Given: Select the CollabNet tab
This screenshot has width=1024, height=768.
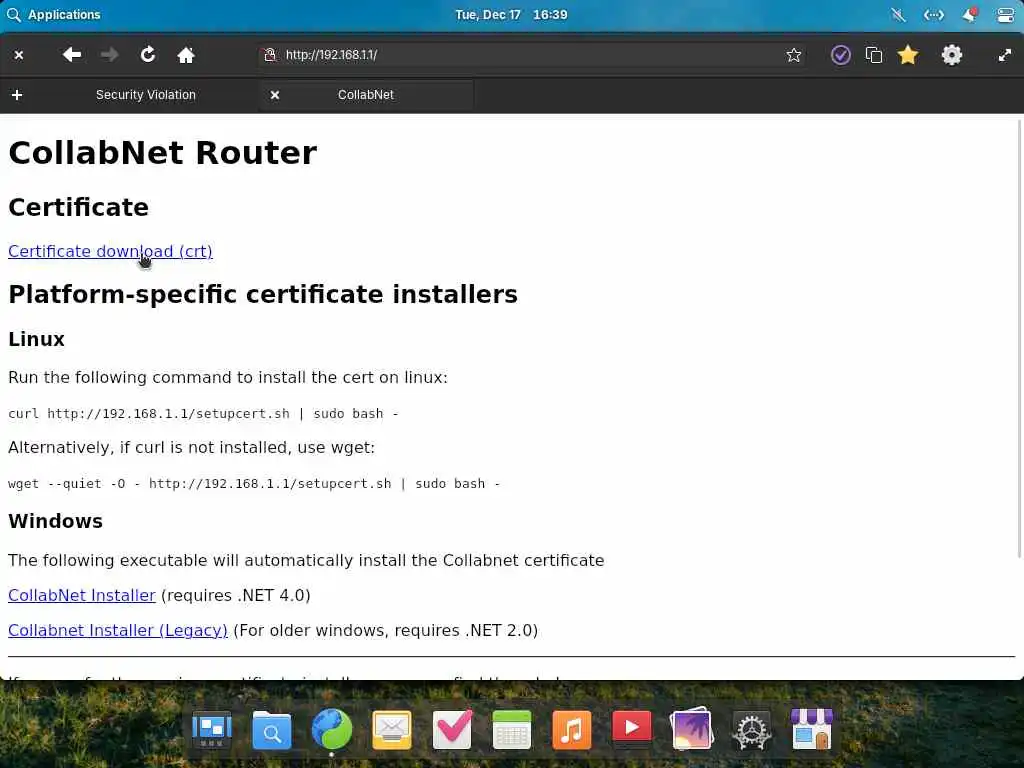Looking at the screenshot, I should [x=366, y=95].
